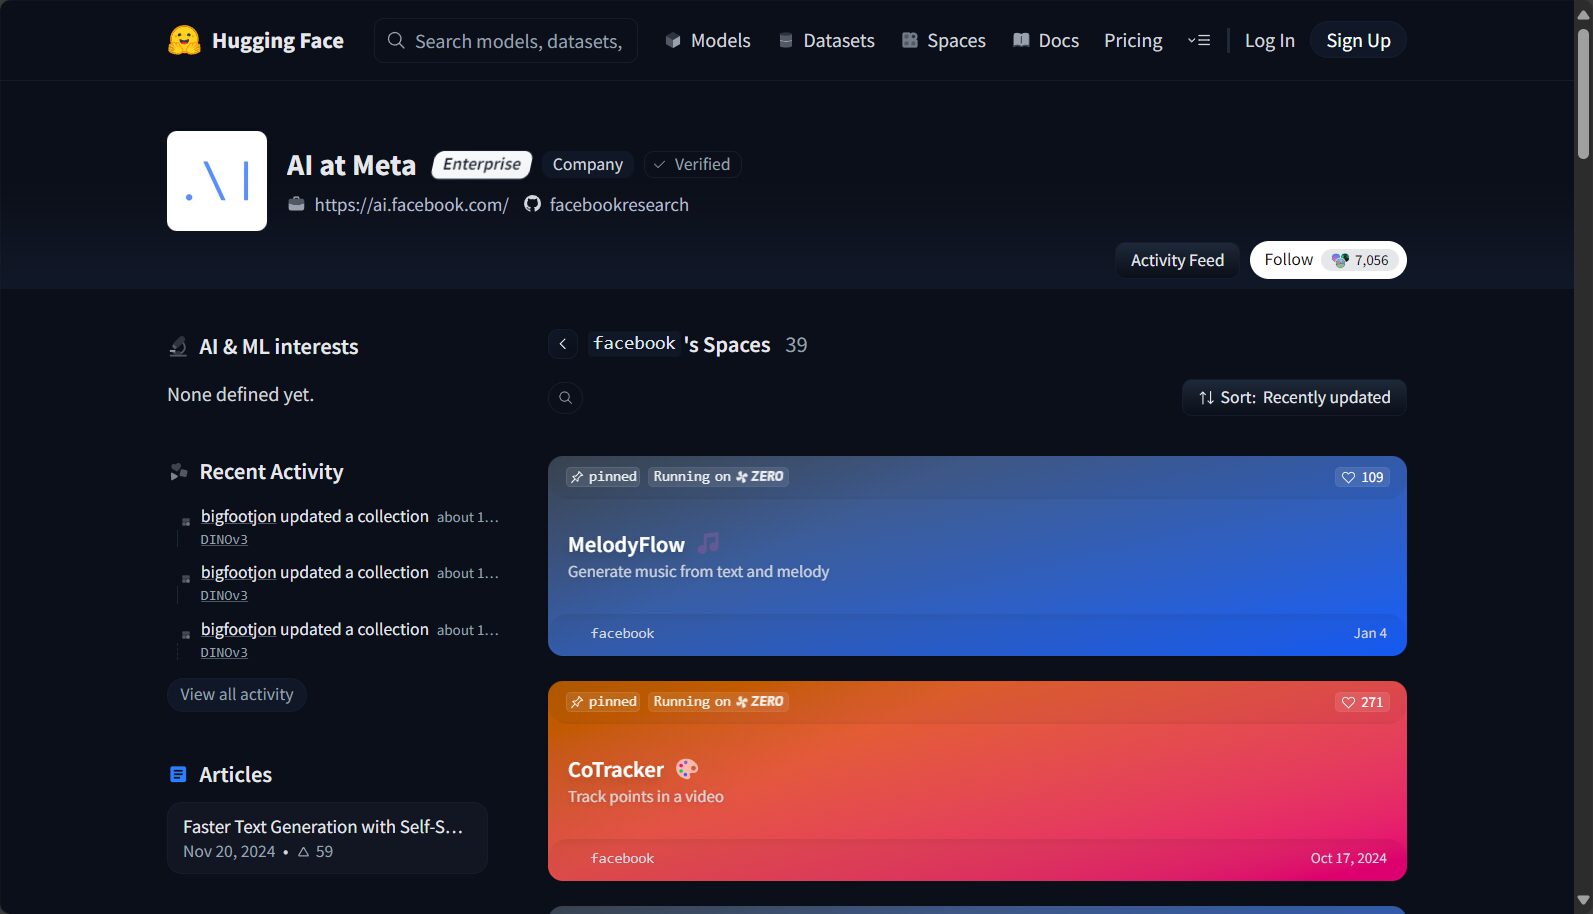Open the Models menu item
Image resolution: width=1593 pixels, height=914 pixels.
[x=708, y=41]
